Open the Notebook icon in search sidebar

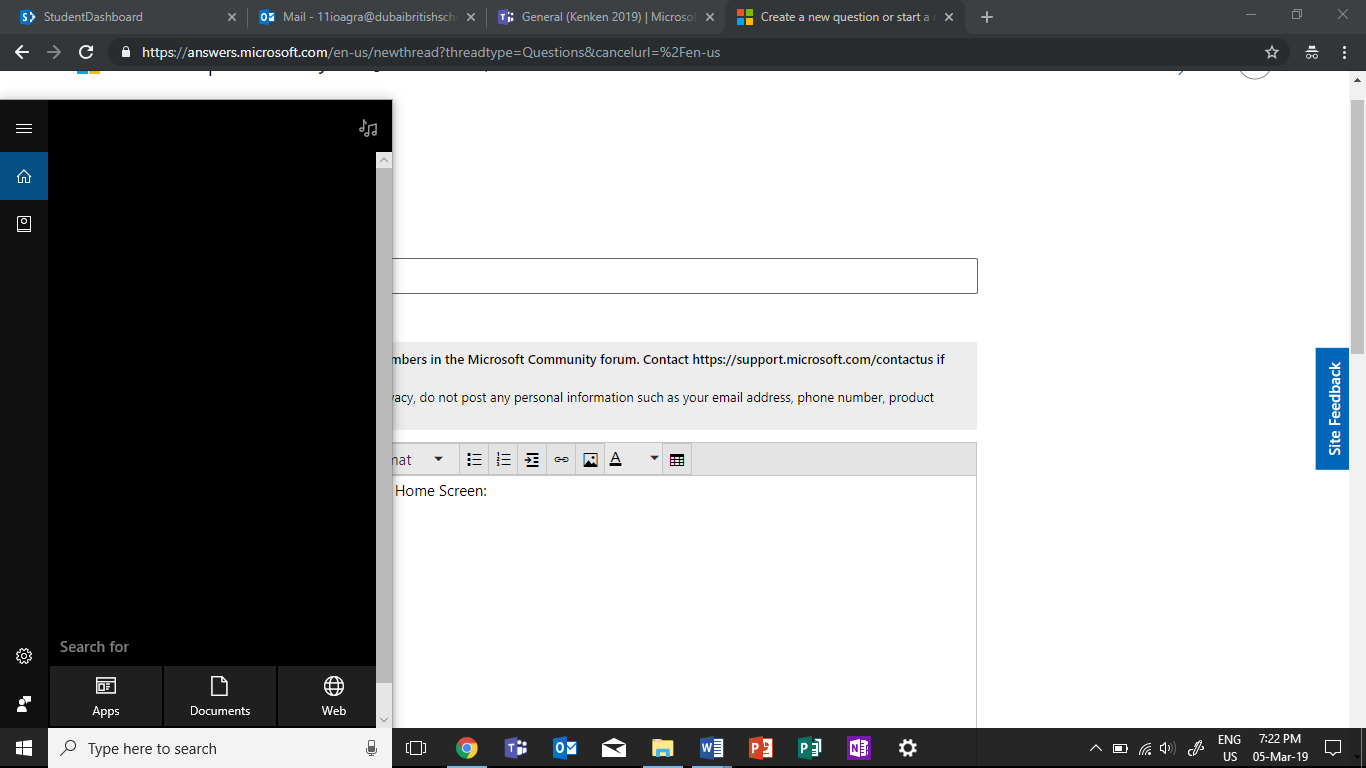click(x=24, y=224)
